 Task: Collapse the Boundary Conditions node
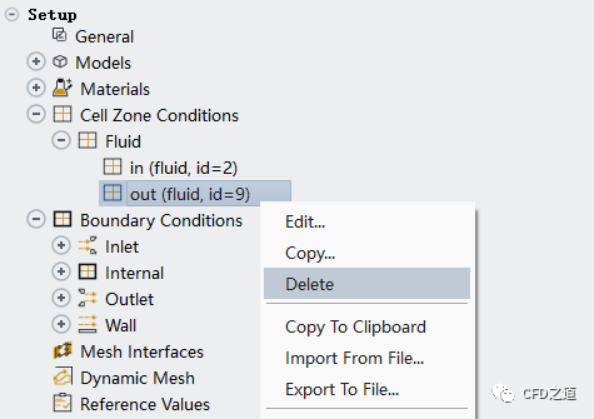click(x=36, y=219)
